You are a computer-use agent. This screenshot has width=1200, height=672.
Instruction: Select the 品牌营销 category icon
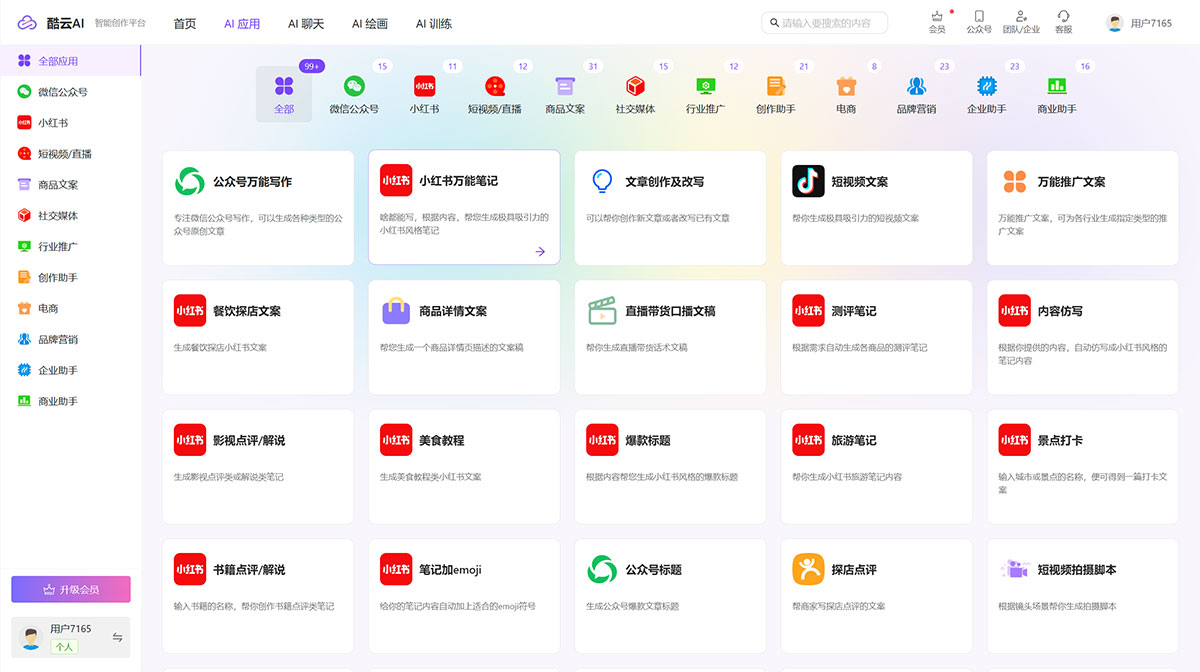coord(916,87)
